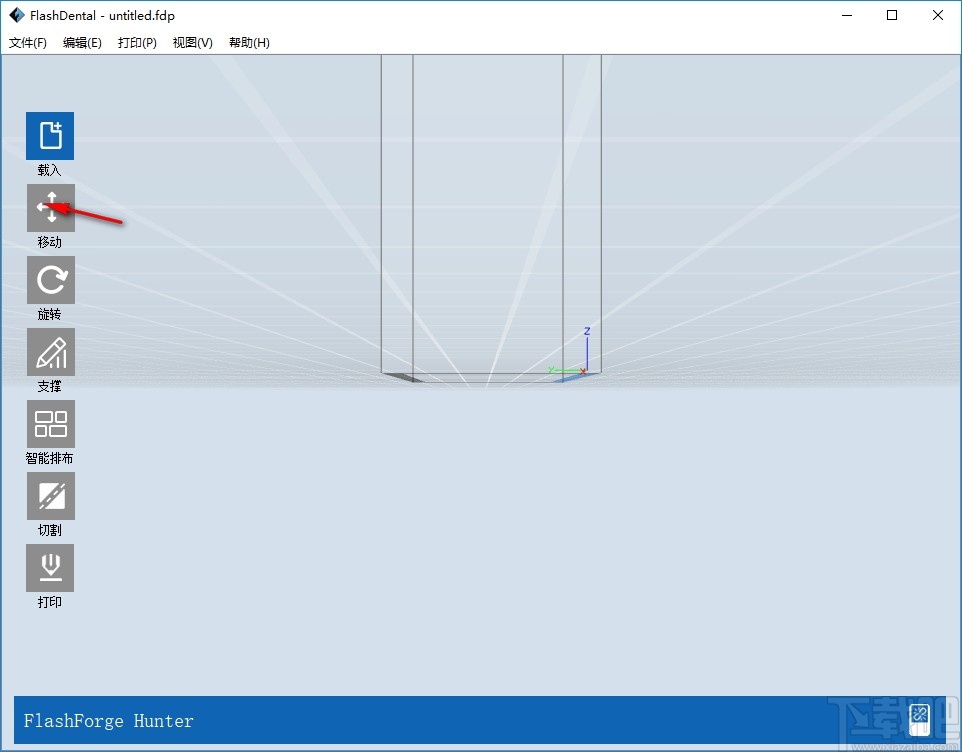The image size is (962, 752).
Task: Click the FlashForge Hunter label
Action: coord(107,721)
